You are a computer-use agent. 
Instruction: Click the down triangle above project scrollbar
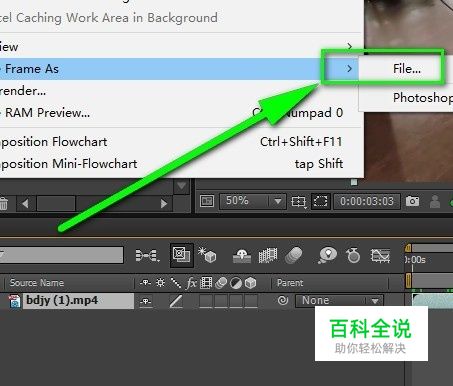pos(182,186)
